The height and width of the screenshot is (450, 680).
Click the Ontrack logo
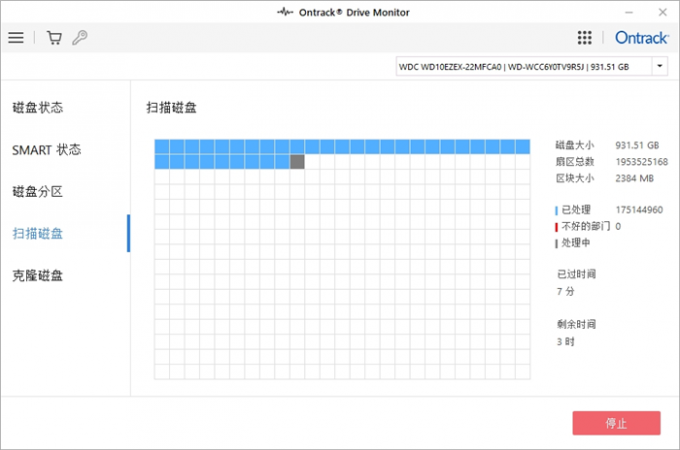coord(642,38)
